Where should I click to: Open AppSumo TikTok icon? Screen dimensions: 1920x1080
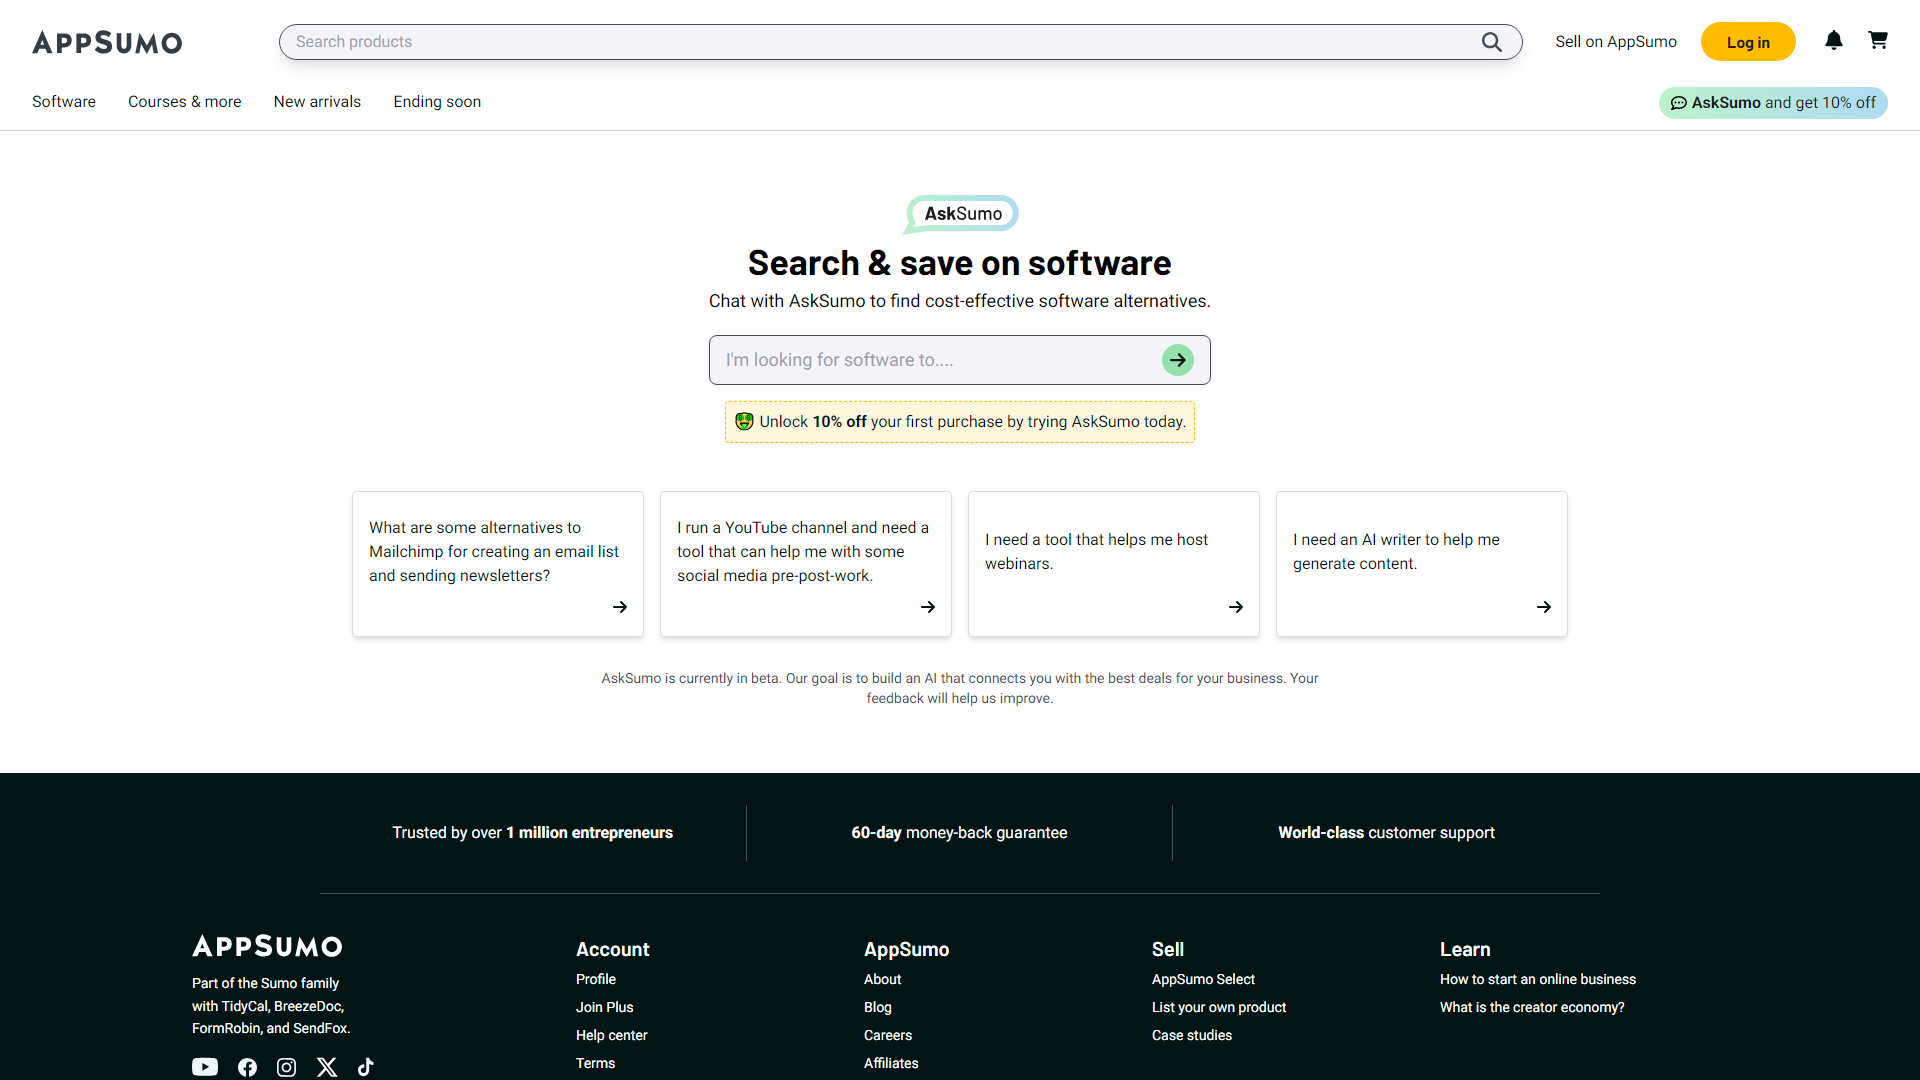point(366,1067)
